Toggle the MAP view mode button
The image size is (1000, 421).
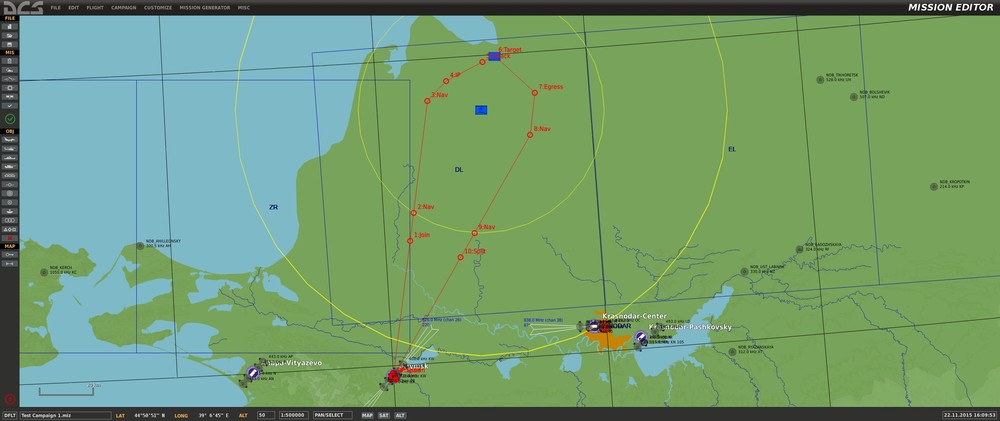367,415
